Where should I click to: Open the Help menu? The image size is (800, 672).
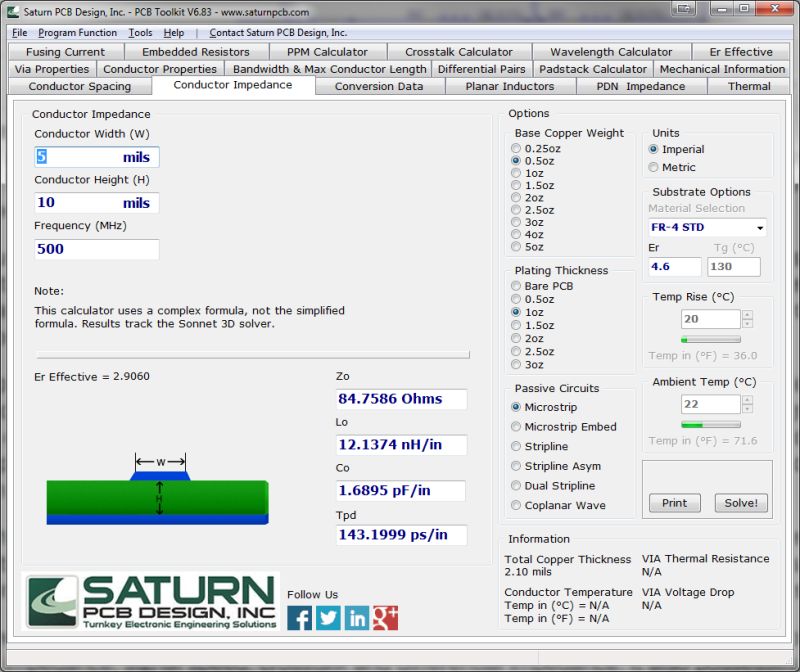click(x=174, y=33)
